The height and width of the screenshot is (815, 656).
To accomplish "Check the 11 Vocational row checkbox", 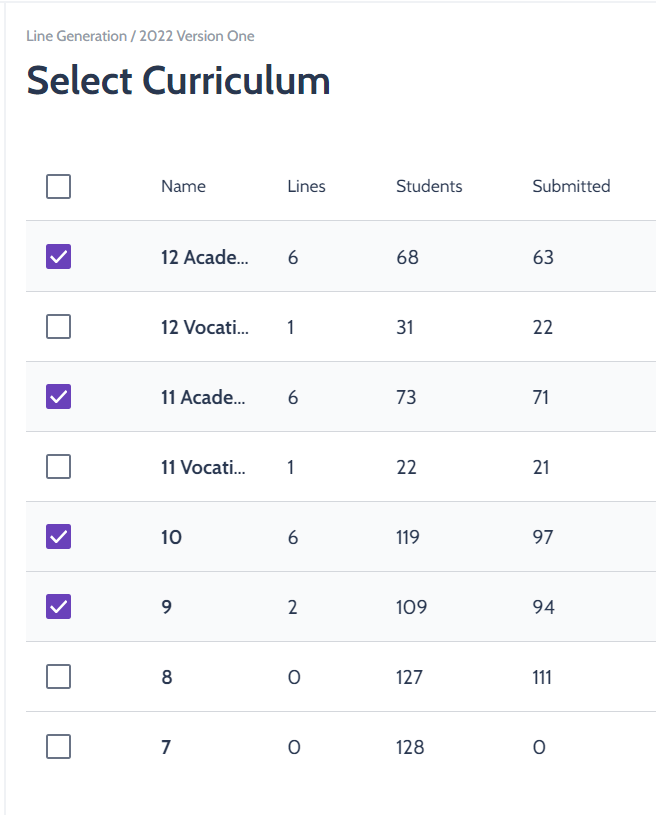I will coord(58,466).
